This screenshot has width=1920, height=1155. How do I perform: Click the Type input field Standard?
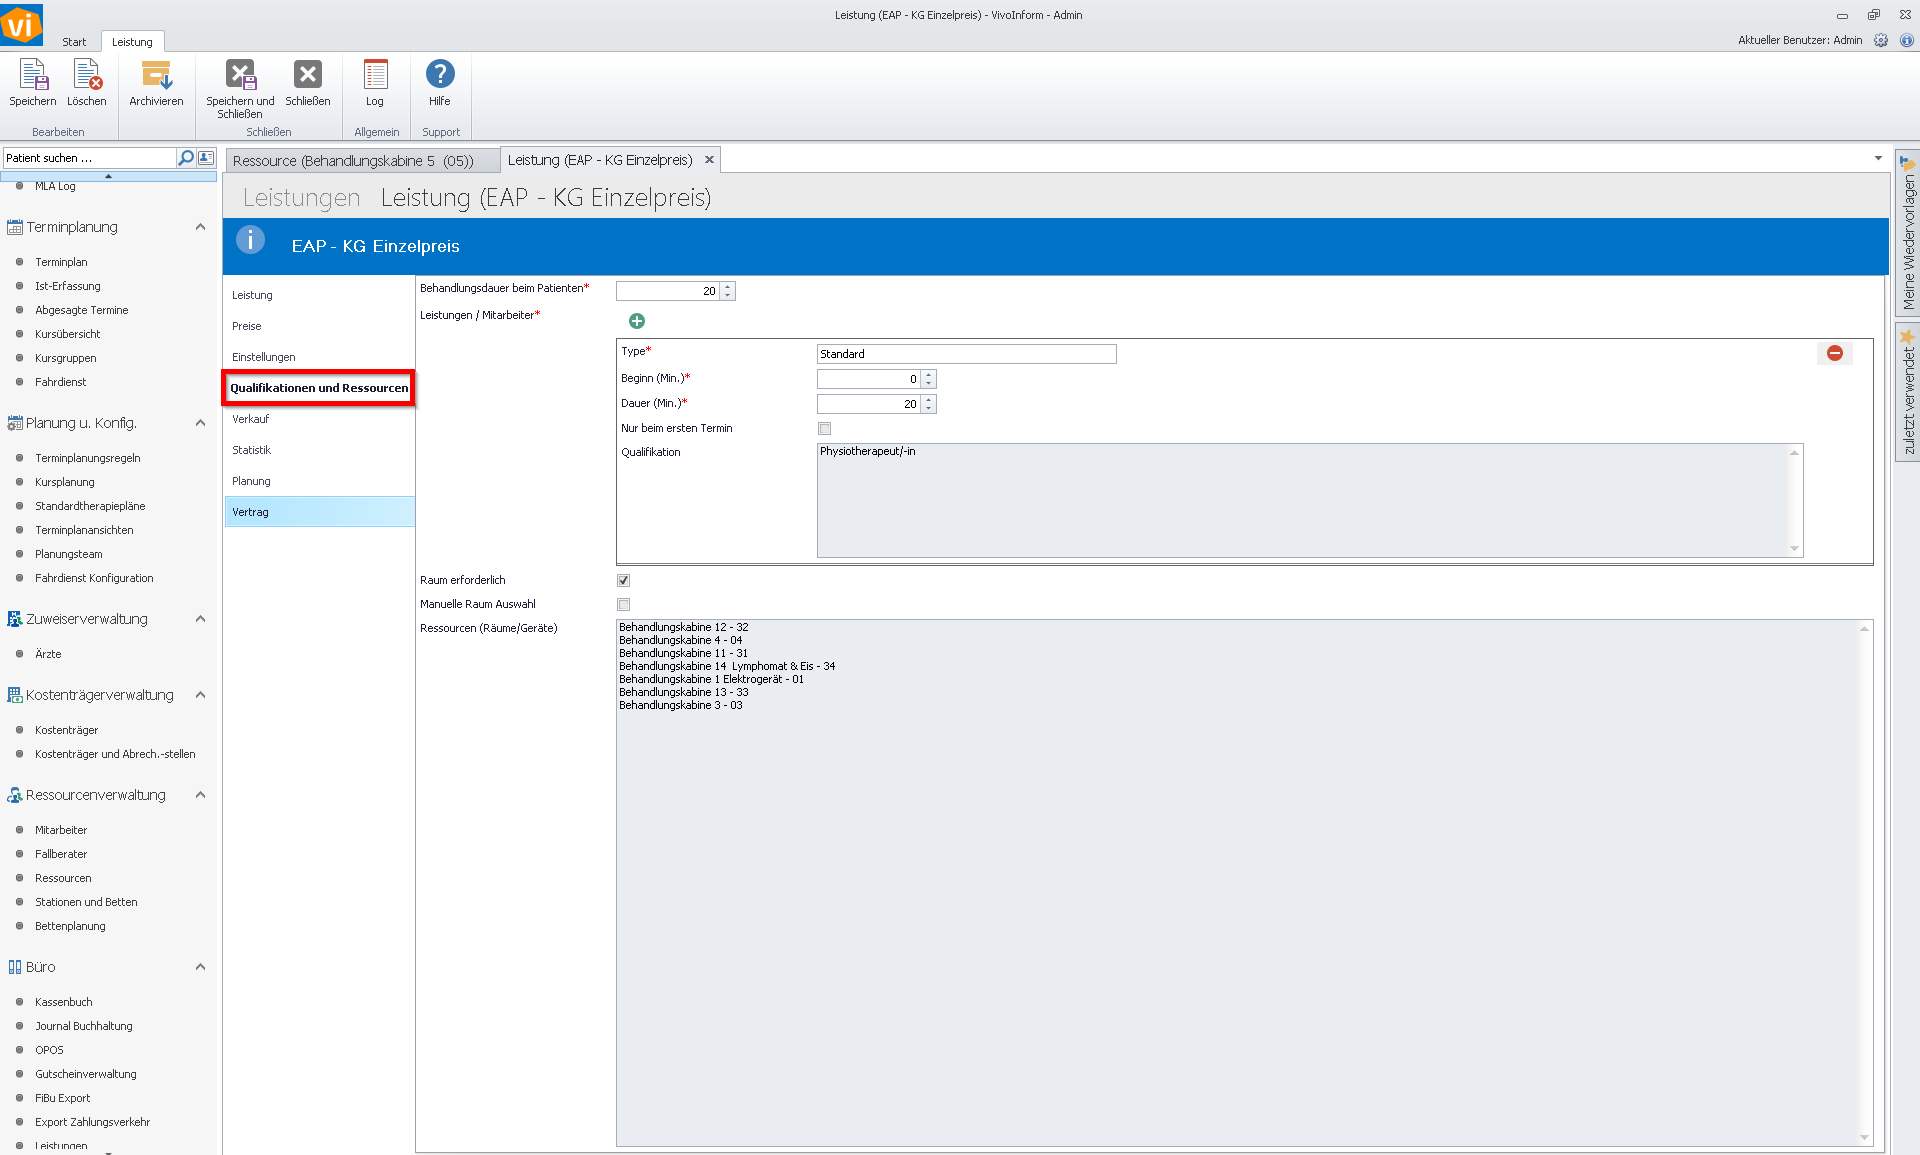coord(965,354)
